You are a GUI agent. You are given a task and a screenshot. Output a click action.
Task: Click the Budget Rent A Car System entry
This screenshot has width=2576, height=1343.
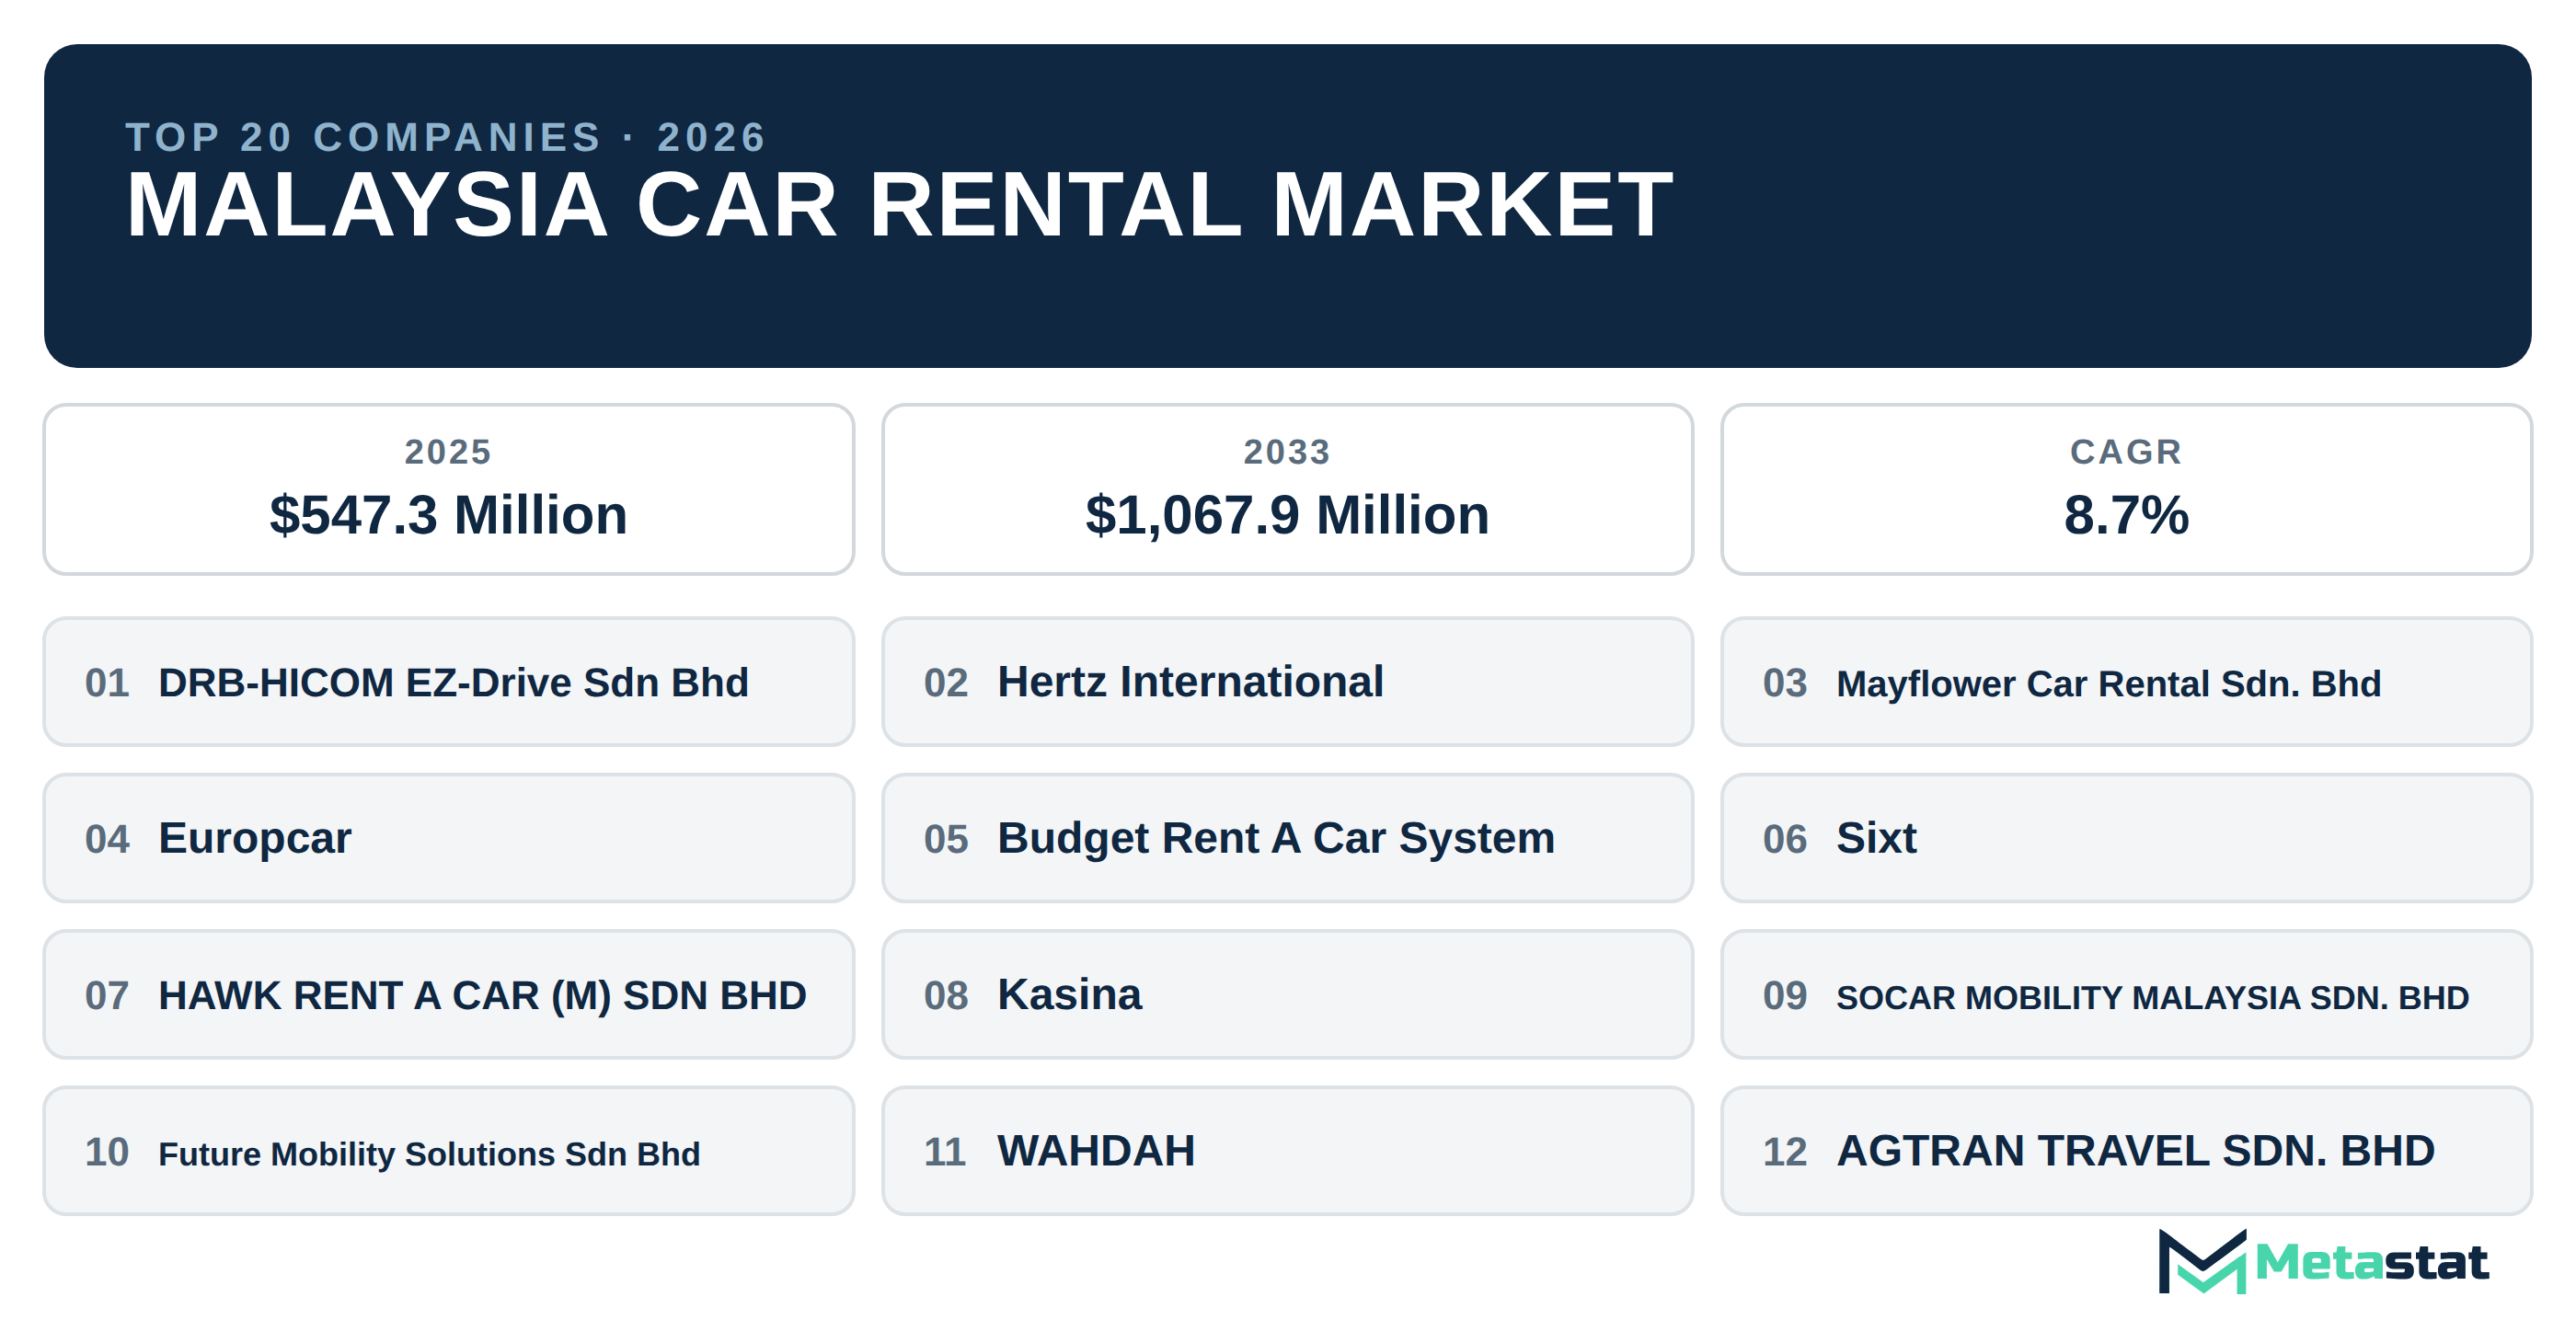click(x=1288, y=838)
